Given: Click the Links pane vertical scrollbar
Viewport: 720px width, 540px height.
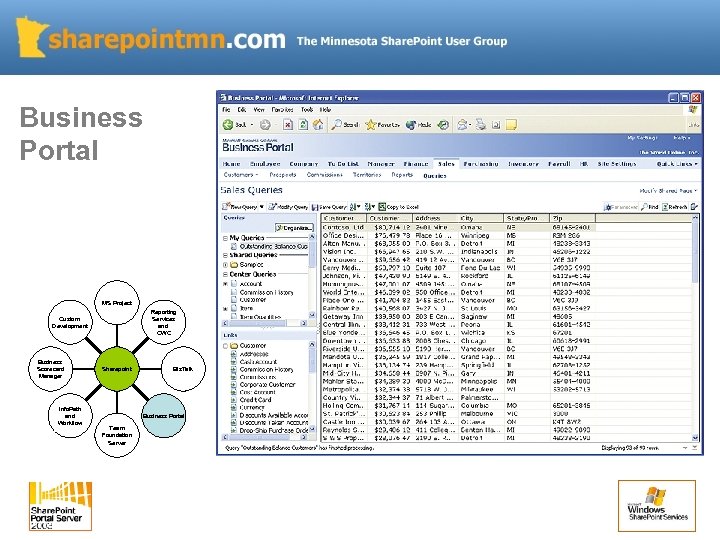Looking at the screenshot, I should [x=312, y=388].
